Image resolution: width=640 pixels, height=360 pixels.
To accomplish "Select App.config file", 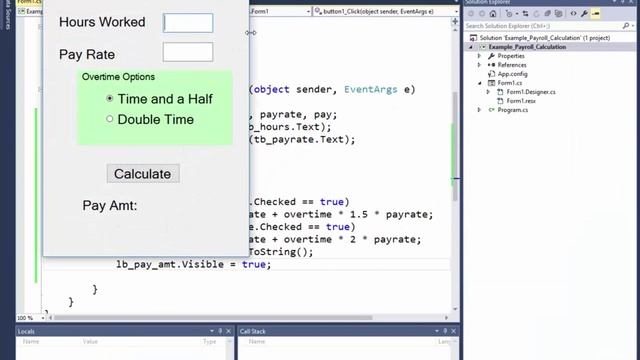I will 512,74.
